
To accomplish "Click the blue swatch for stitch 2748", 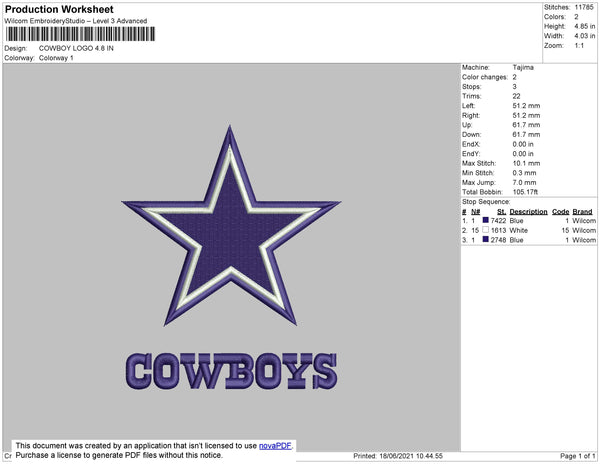I will pos(486,239).
